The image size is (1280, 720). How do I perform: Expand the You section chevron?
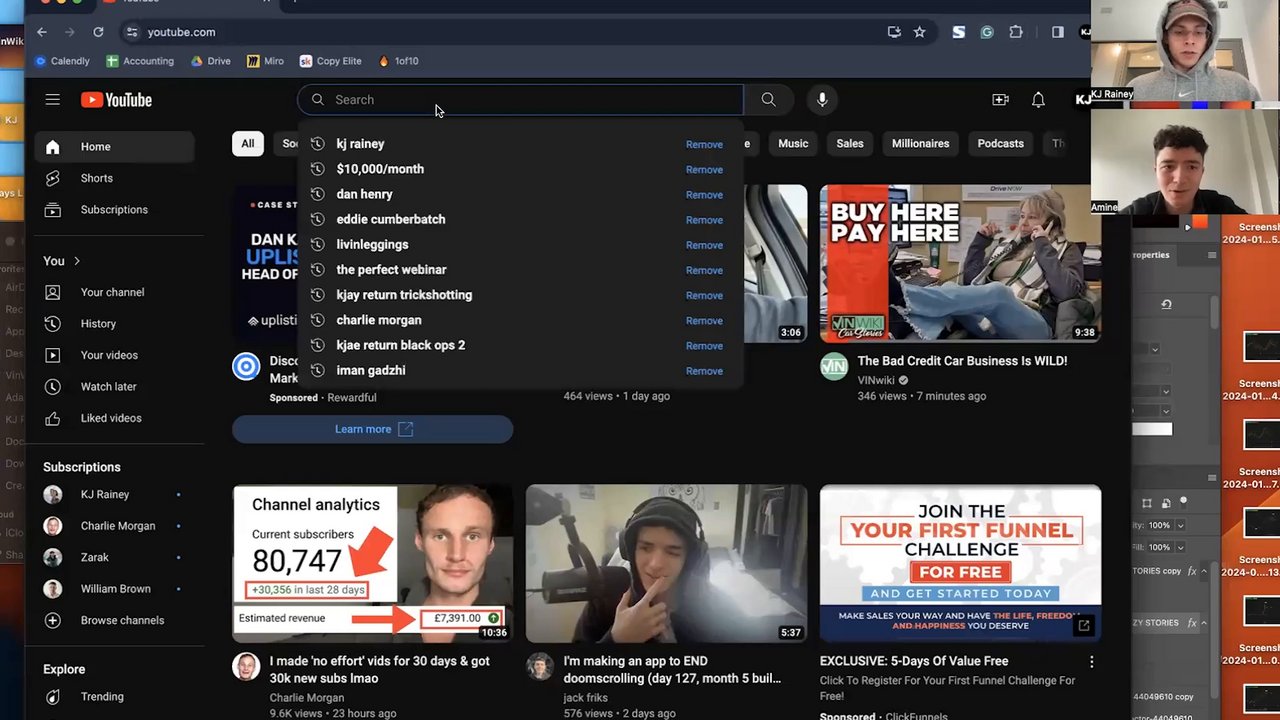(x=76, y=261)
